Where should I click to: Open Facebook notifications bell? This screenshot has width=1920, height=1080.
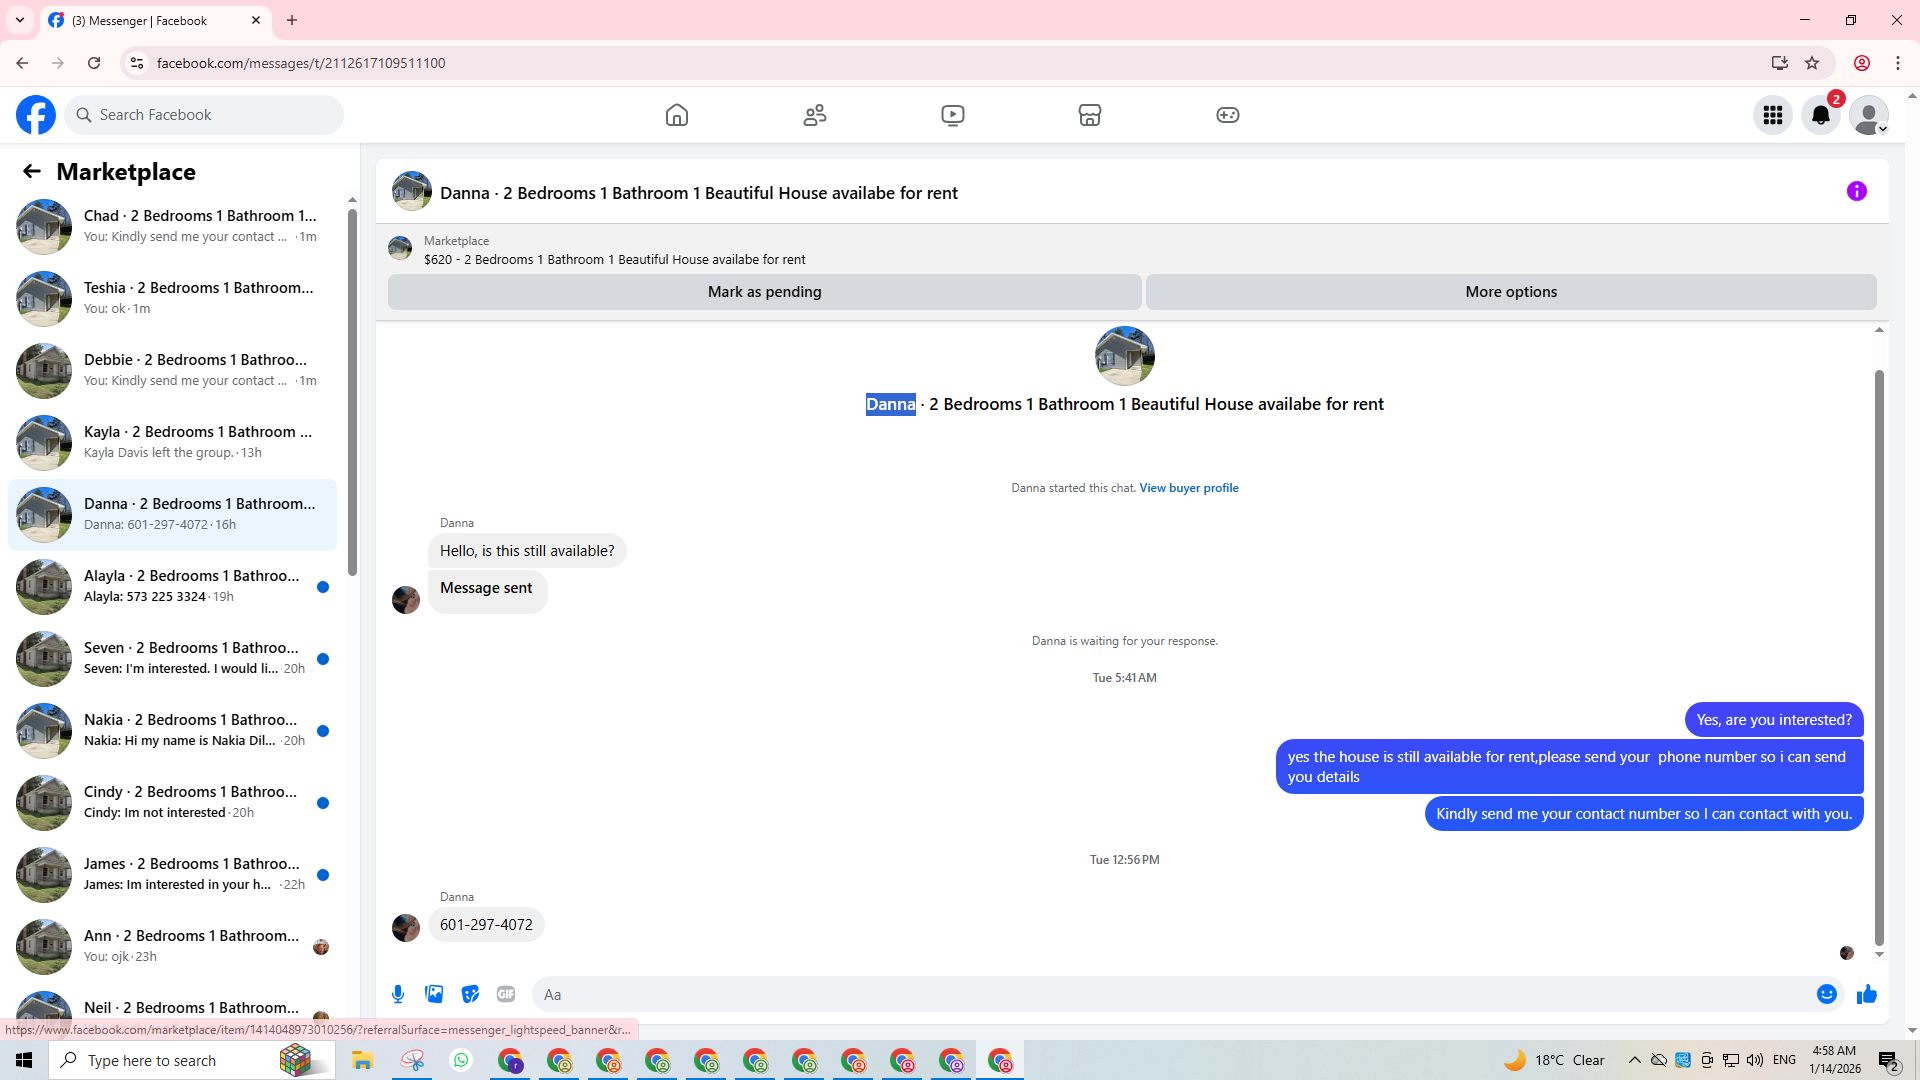(1821, 115)
